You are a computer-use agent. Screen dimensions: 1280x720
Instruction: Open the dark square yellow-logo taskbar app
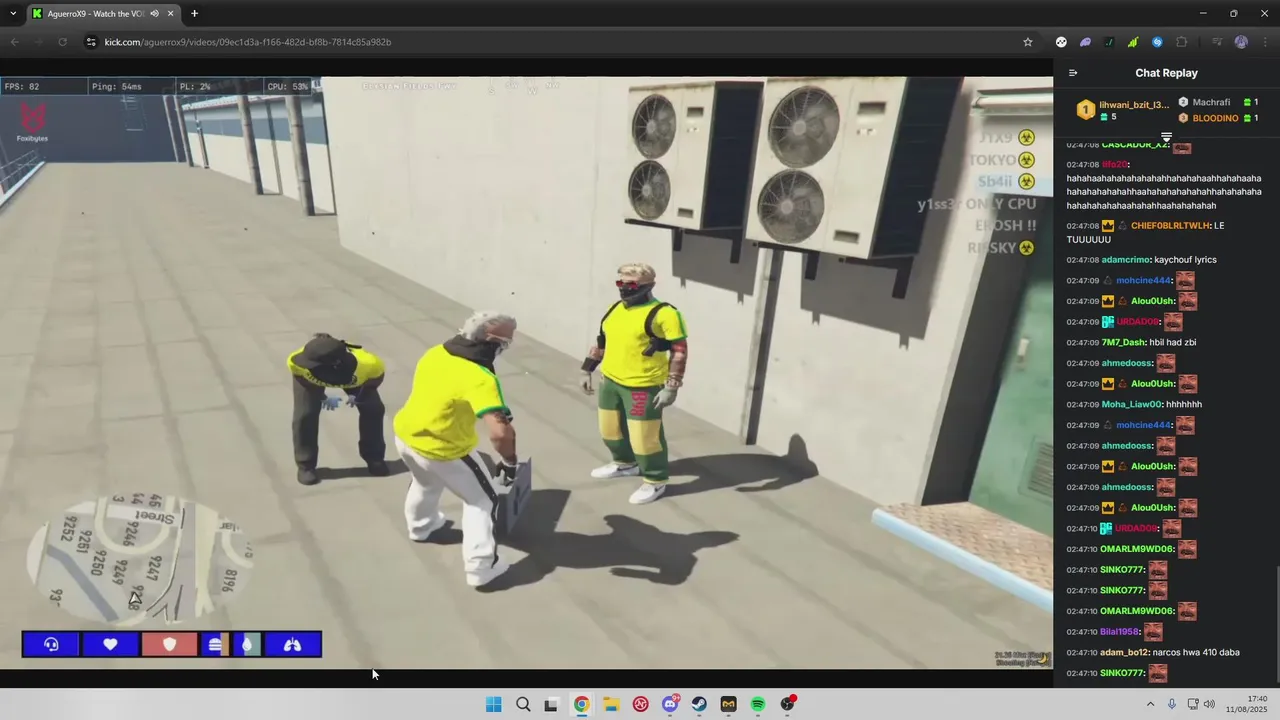[x=728, y=704]
